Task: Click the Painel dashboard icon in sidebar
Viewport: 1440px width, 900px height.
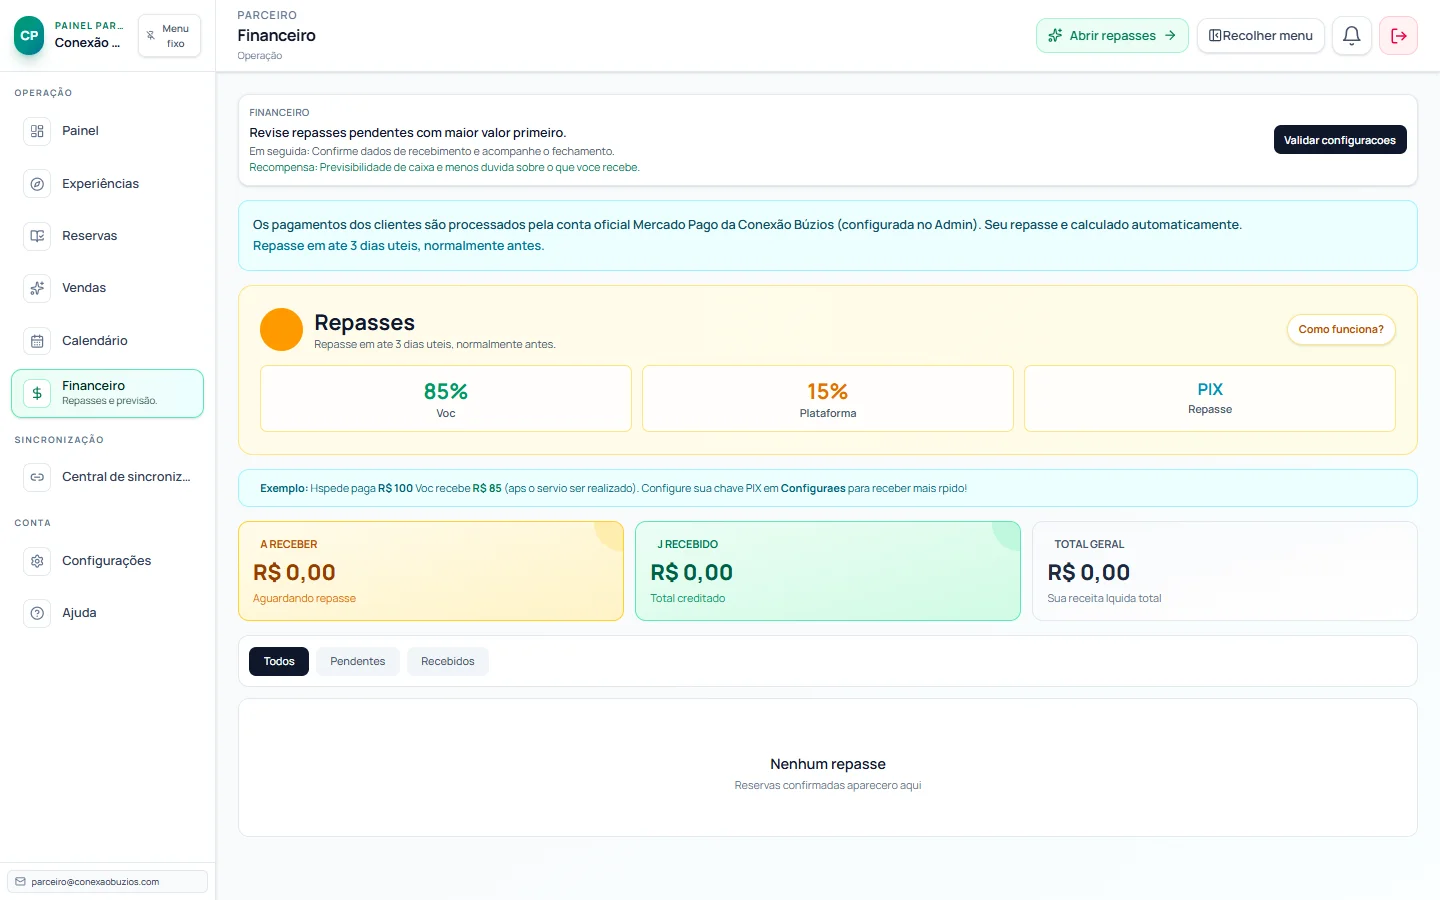Action: pyautogui.click(x=37, y=131)
